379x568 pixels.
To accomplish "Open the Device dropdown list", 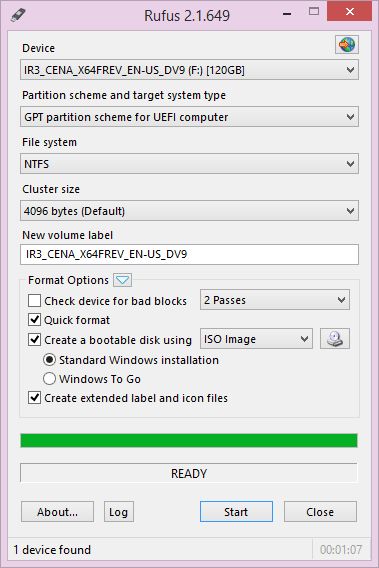I will (x=189, y=70).
